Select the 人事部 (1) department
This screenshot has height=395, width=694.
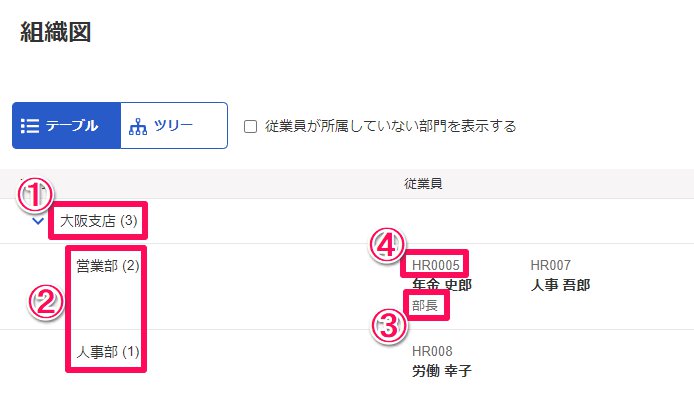[108, 352]
